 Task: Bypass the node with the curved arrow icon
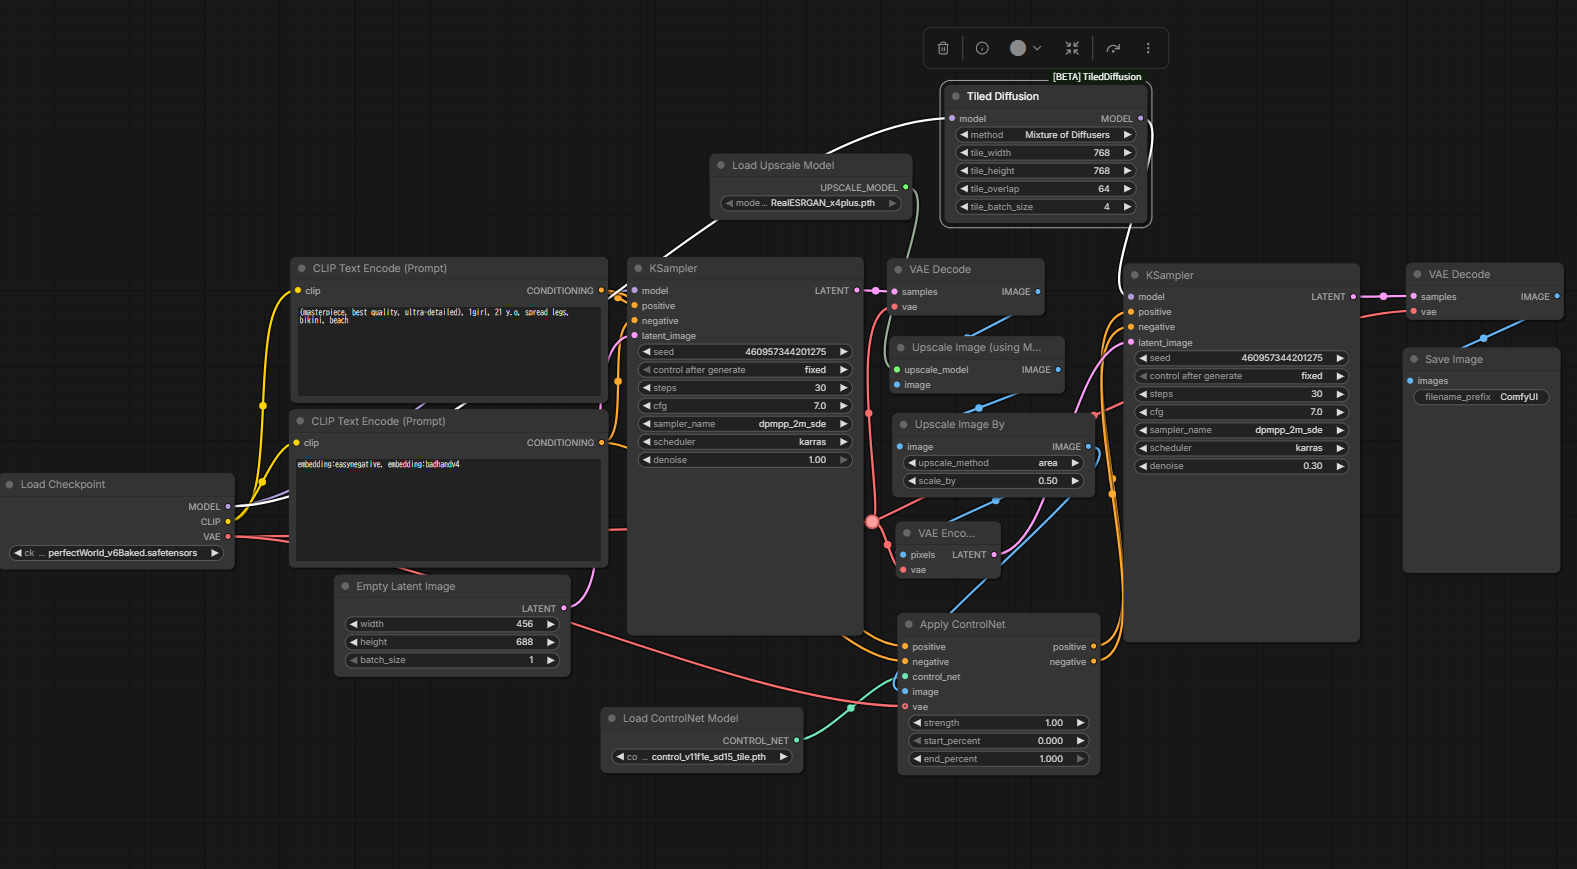click(1113, 48)
